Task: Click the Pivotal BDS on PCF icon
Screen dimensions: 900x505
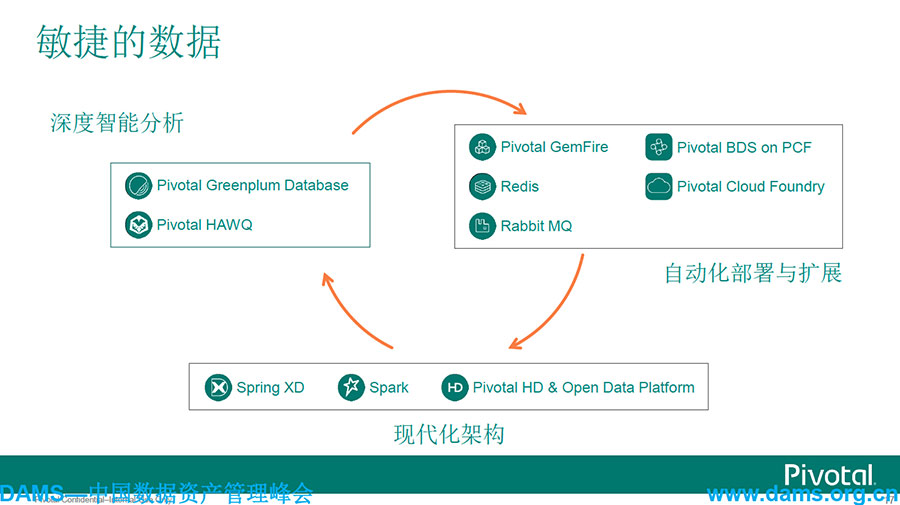Action: pos(658,147)
